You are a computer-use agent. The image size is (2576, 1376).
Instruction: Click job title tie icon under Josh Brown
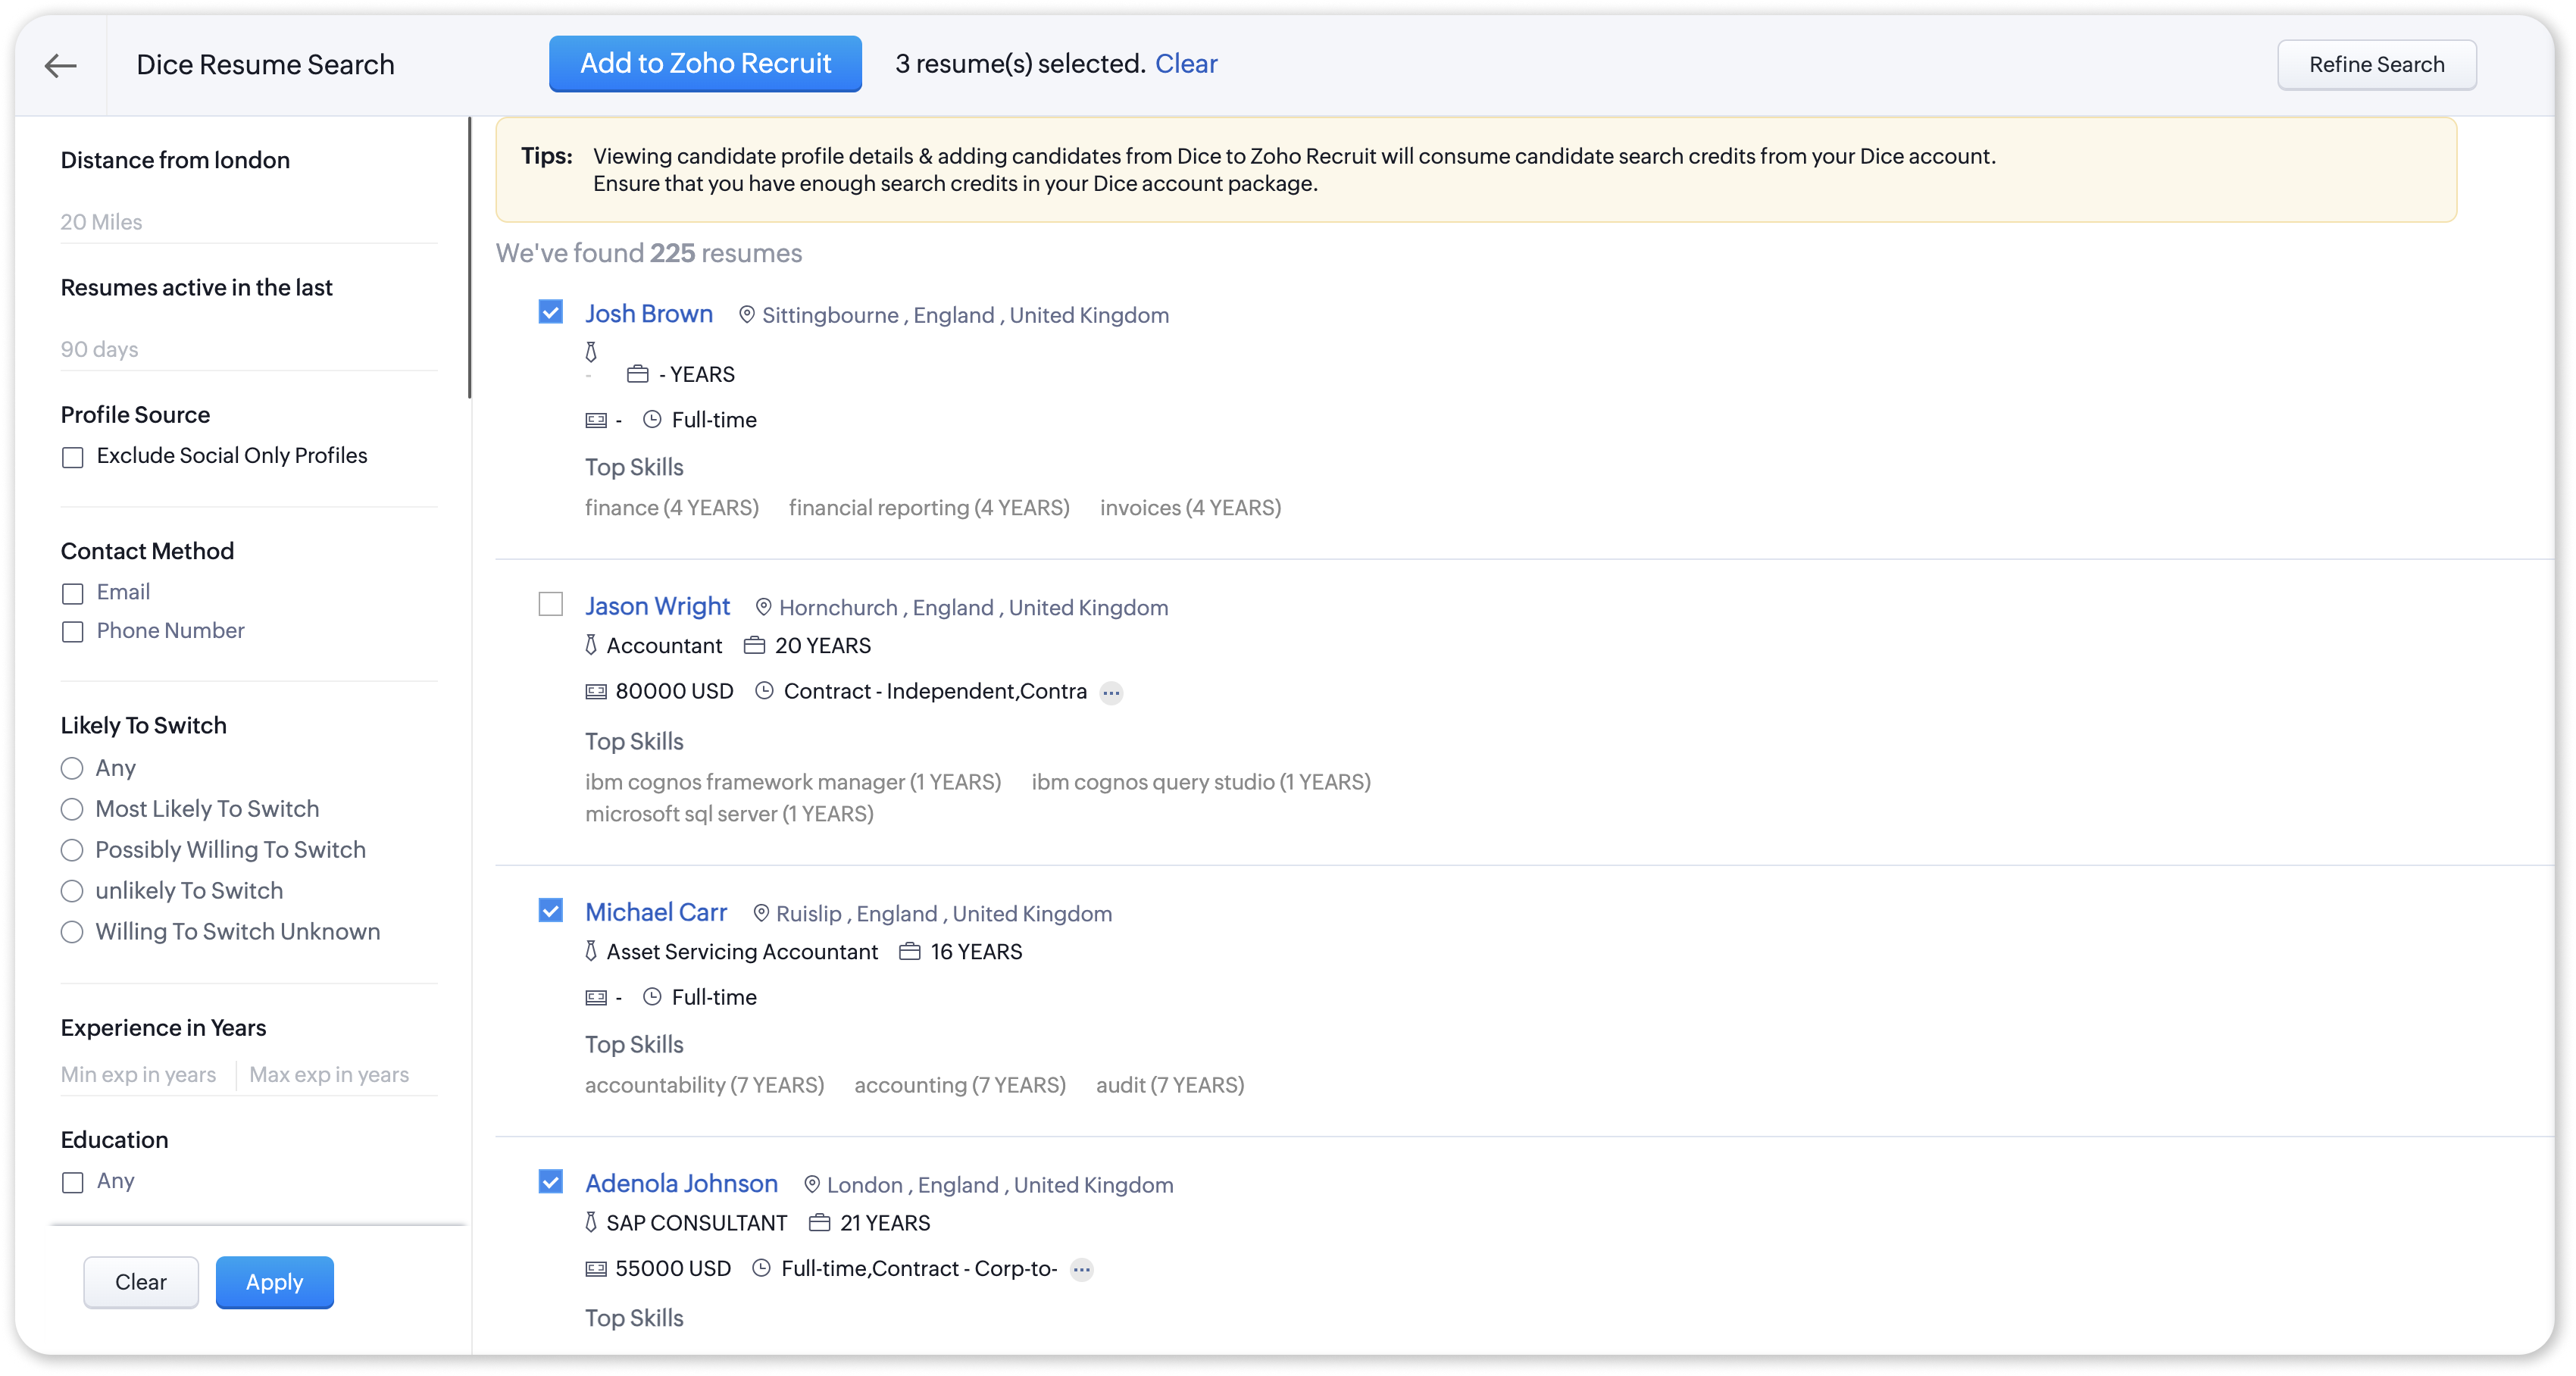[591, 352]
